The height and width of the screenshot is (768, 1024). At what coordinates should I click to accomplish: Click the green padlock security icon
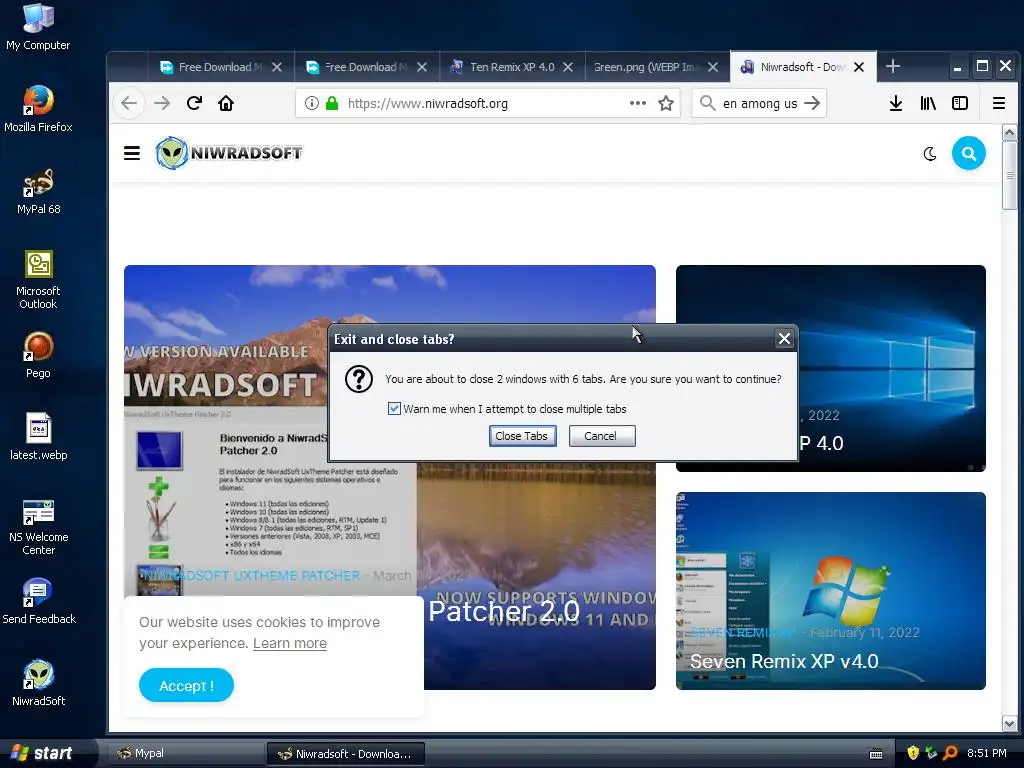click(332, 103)
